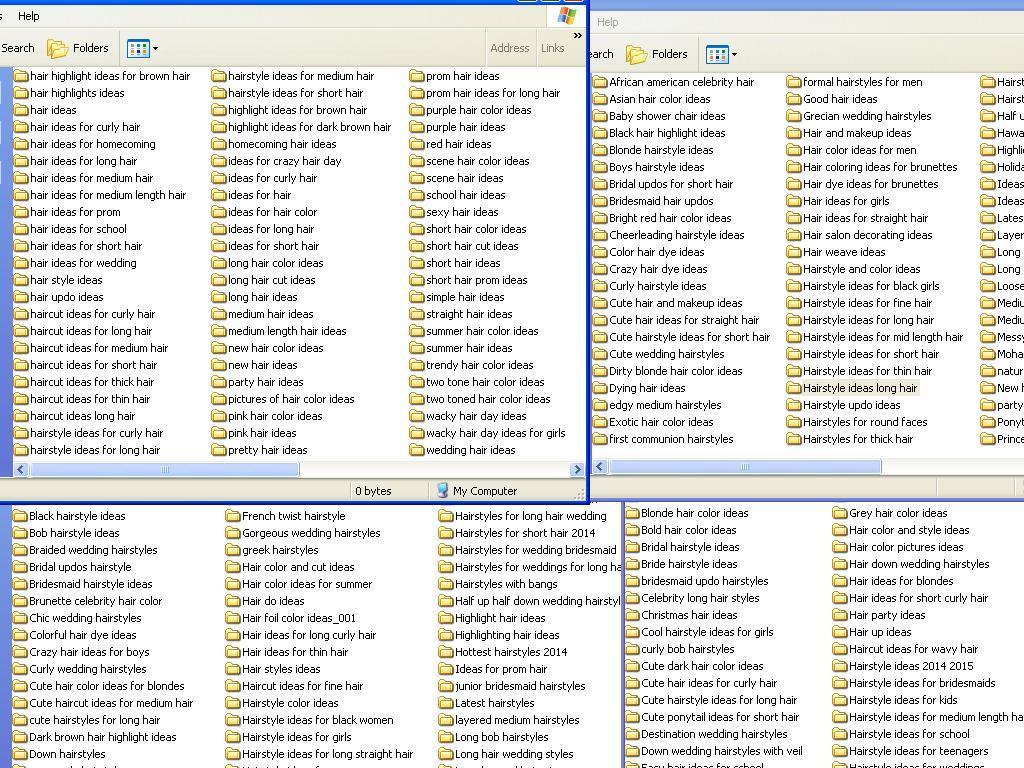The height and width of the screenshot is (768, 1024).
Task: Click Folders button in right window toolbar
Action: (x=657, y=54)
